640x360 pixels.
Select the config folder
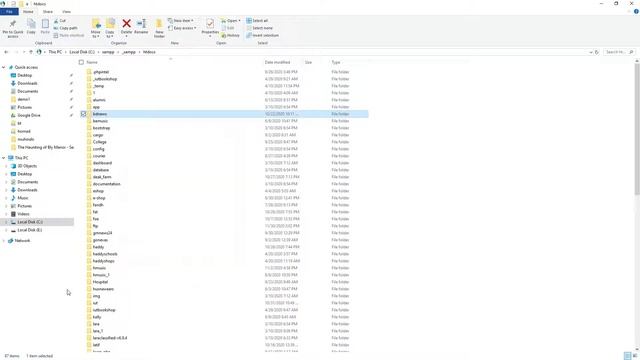[x=98, y=149]
